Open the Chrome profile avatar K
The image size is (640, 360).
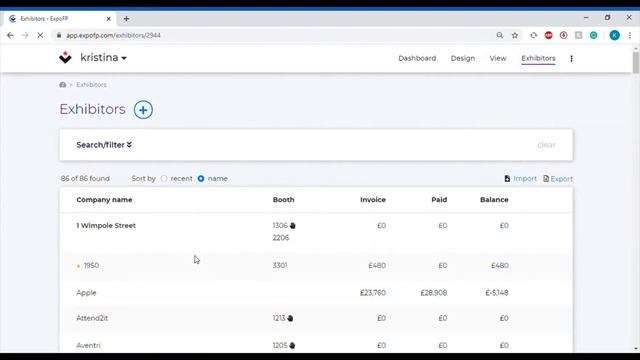coord(615,36)
